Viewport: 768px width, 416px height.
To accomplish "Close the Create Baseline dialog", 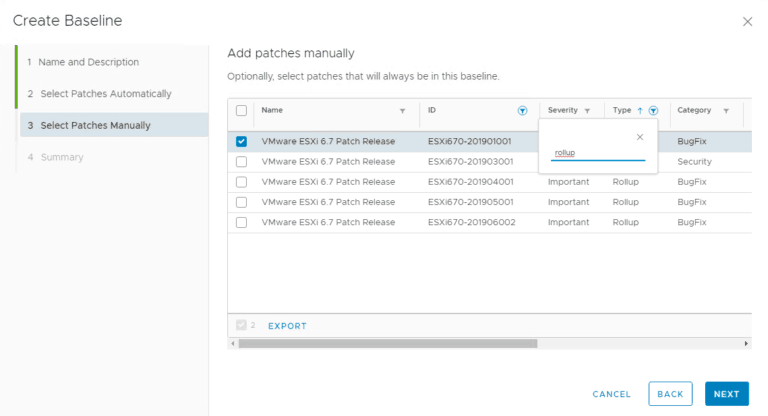I will coord(747,21).
